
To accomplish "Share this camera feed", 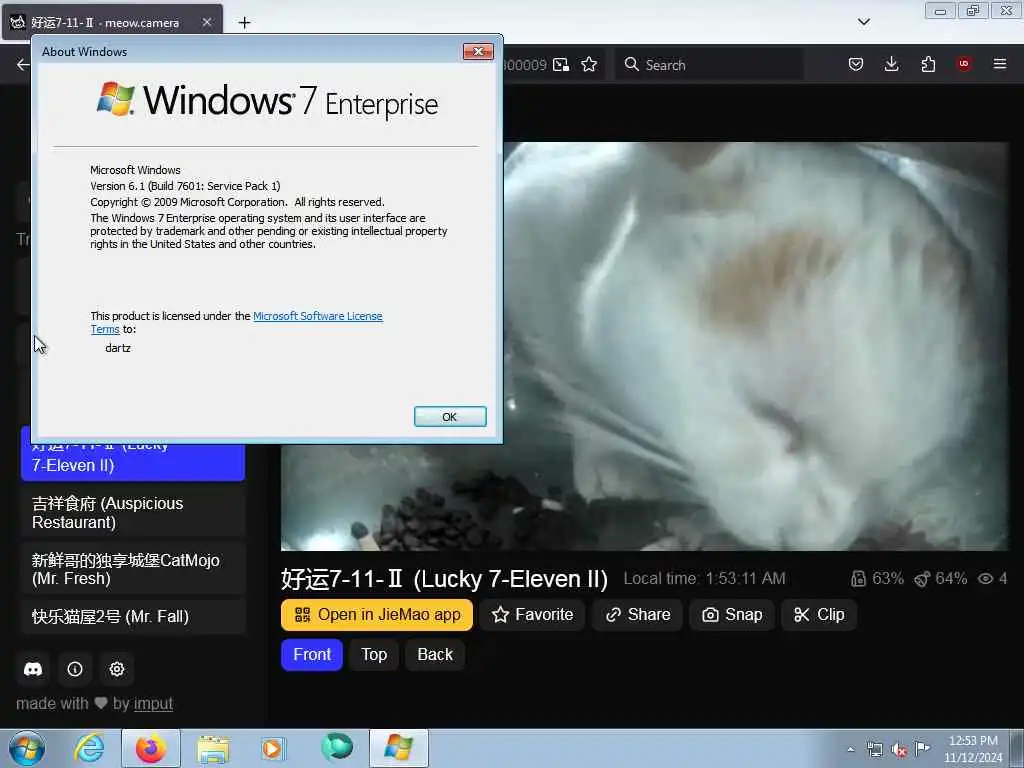I will pos(637,615).
